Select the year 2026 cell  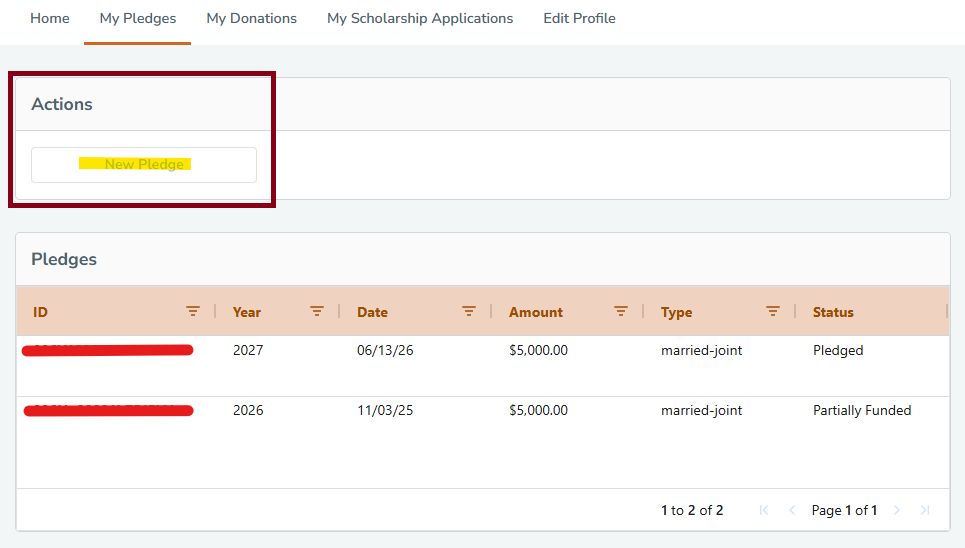(248, 410)
